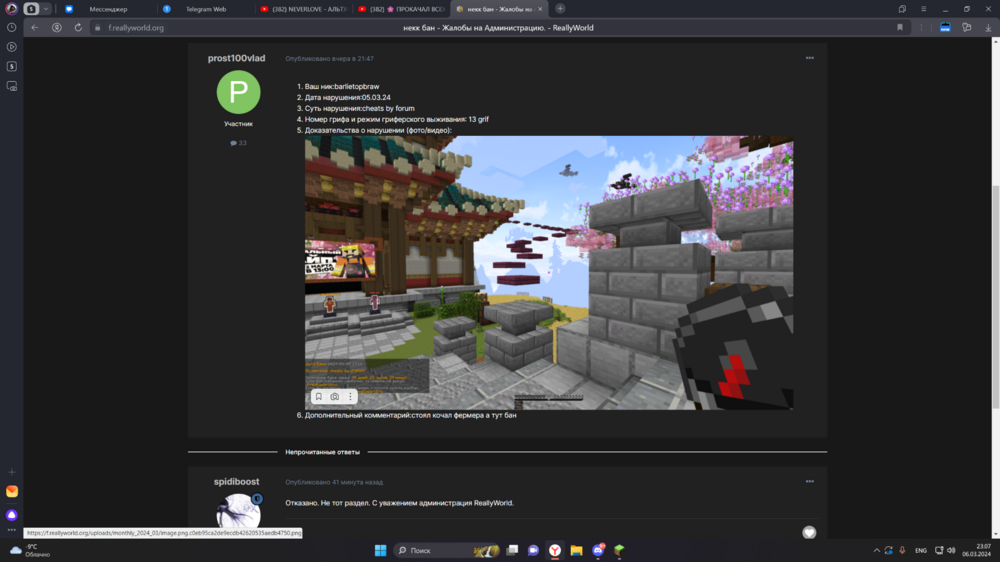Viewport: 1000px width, 562px height.
Task: Open File Explorer from the taskbar
Action: [x=576, y=550]
